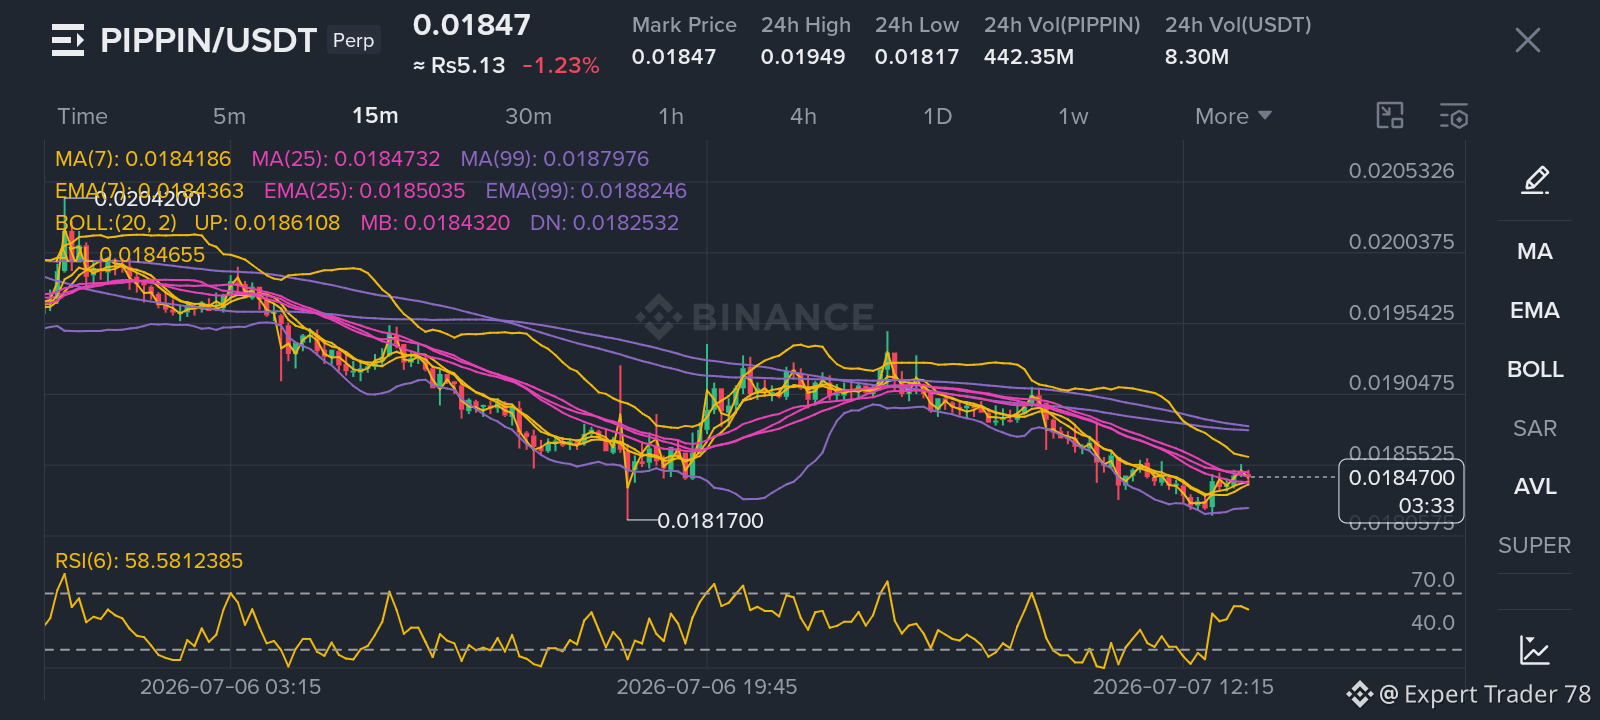Select the 5m timeframe
The height and width of the screenshot is (720, 1600).
[229, 116]
